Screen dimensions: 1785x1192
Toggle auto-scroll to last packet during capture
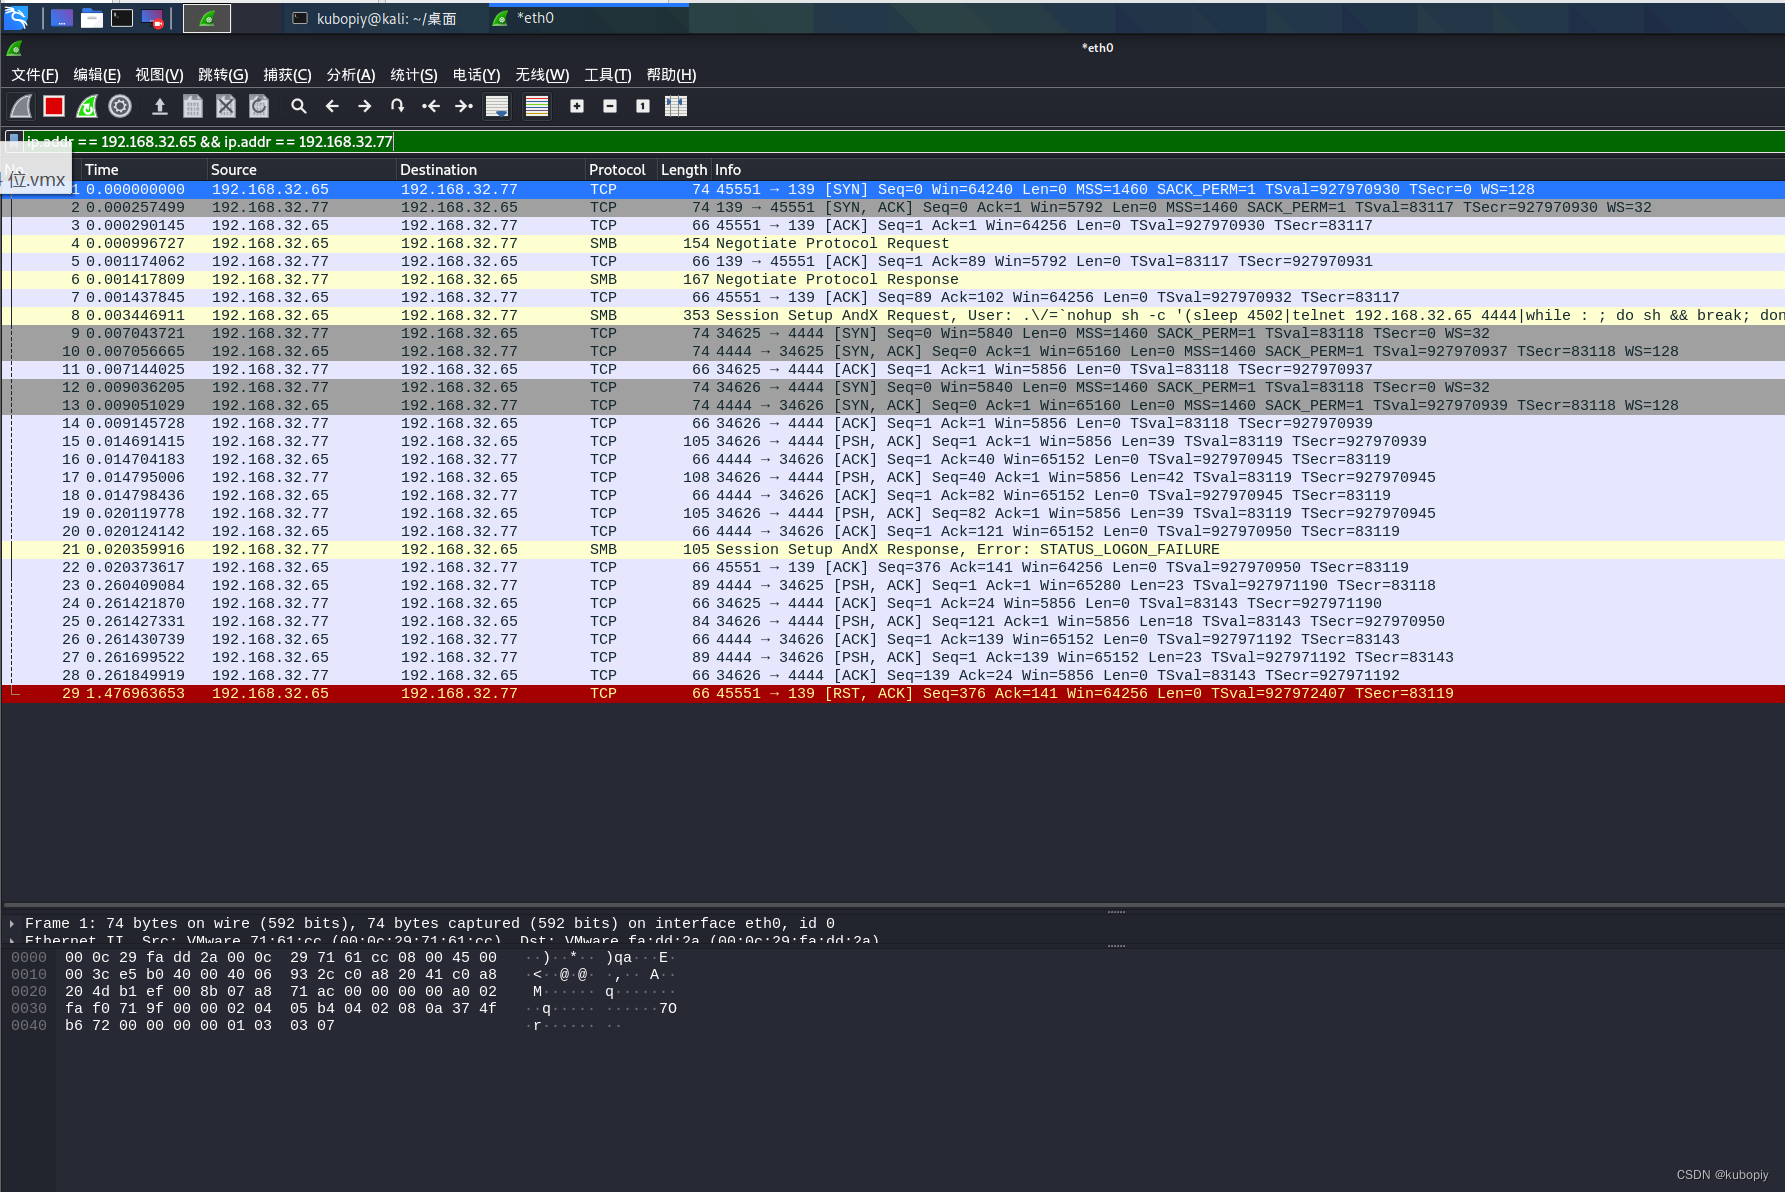[497, 106]
